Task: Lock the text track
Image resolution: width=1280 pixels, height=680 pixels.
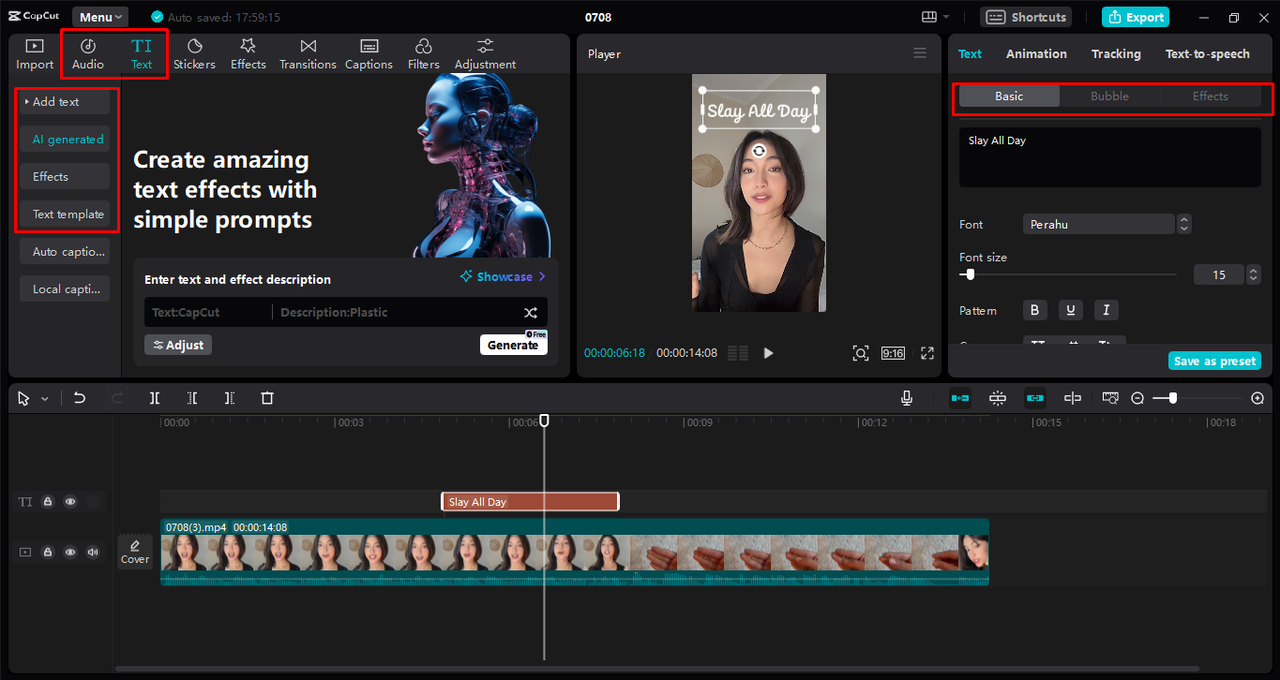Action: click(47, 502)
